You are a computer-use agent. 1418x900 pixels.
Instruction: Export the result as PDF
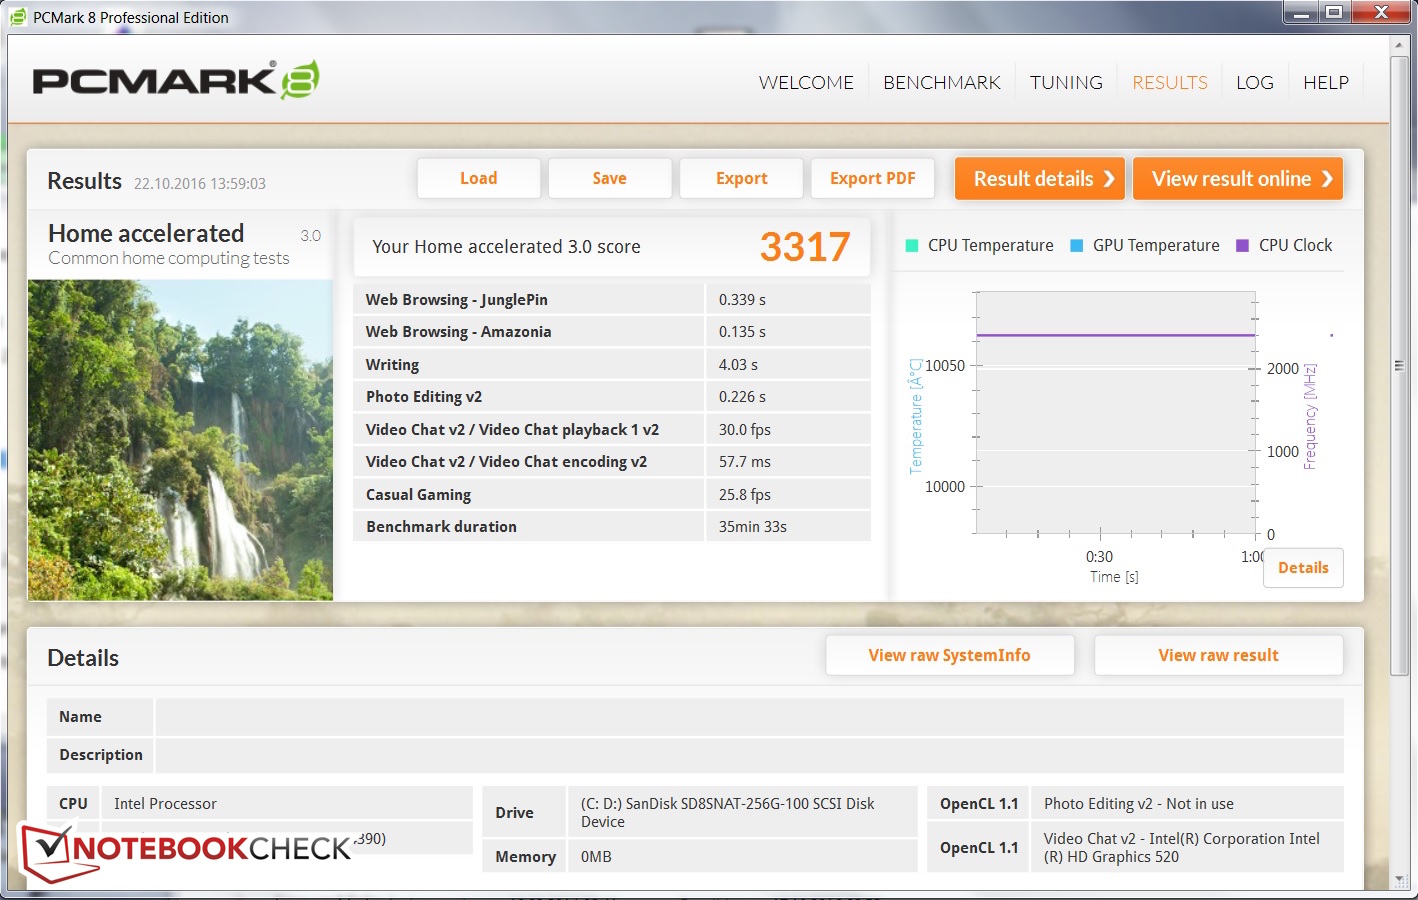point(873,179)
